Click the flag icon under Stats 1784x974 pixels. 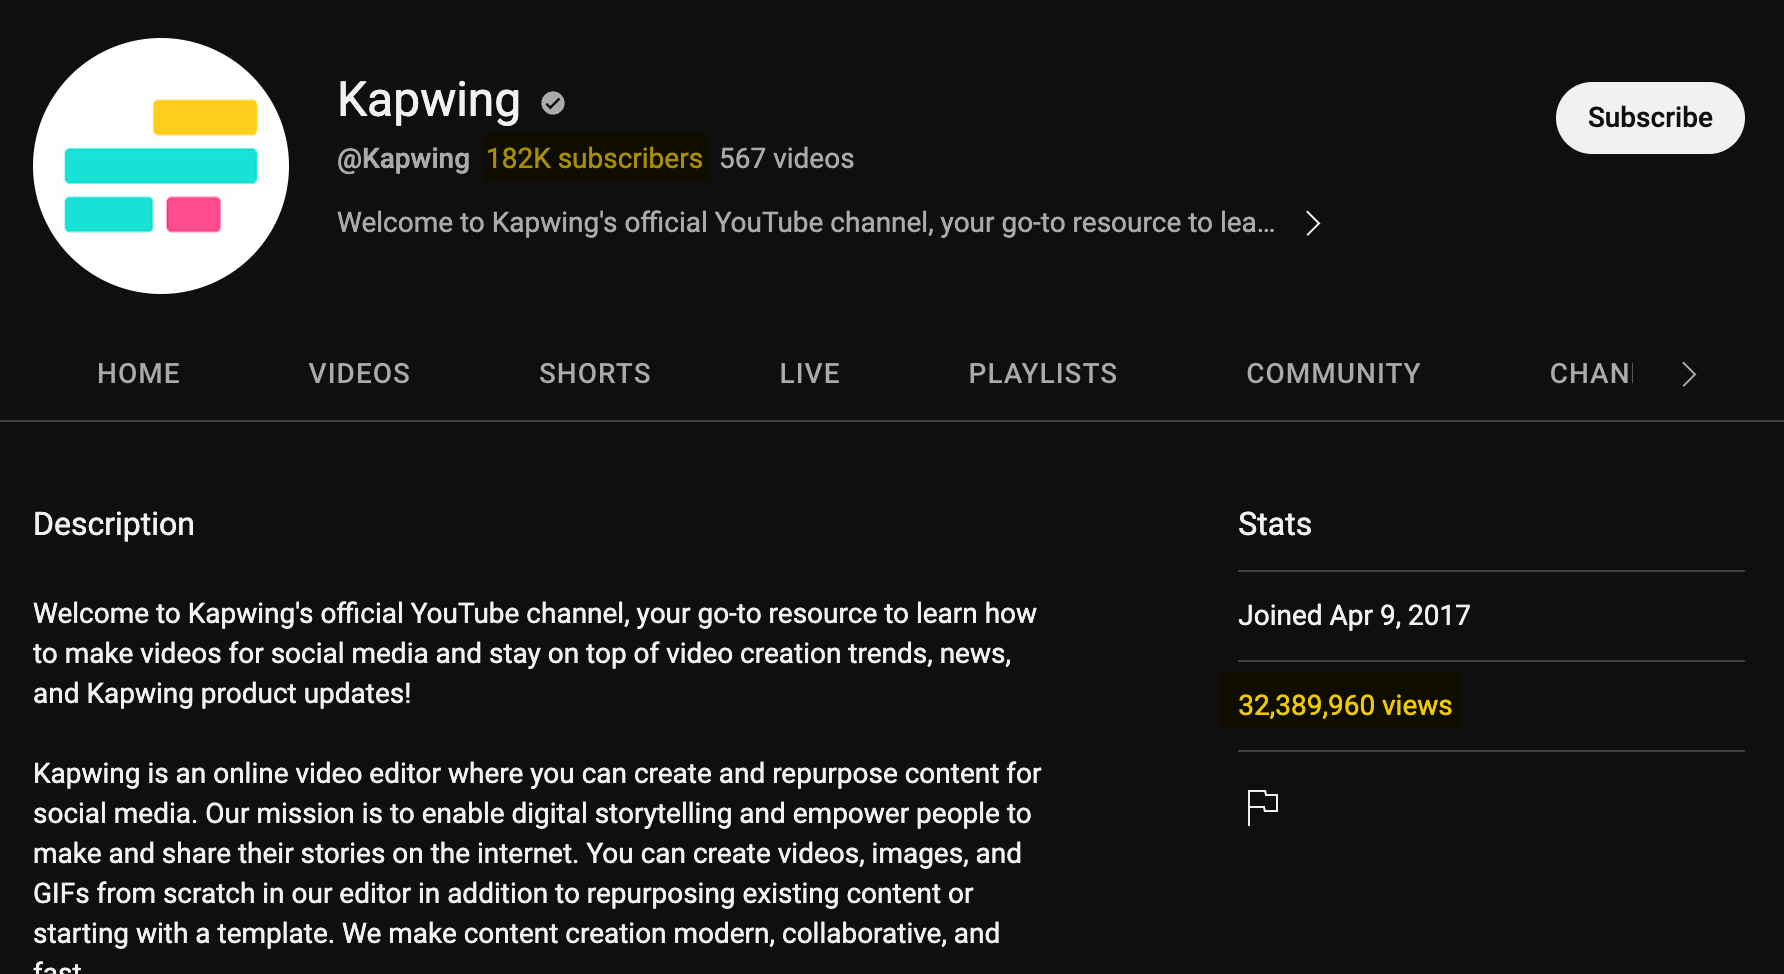click(1262, 806)
